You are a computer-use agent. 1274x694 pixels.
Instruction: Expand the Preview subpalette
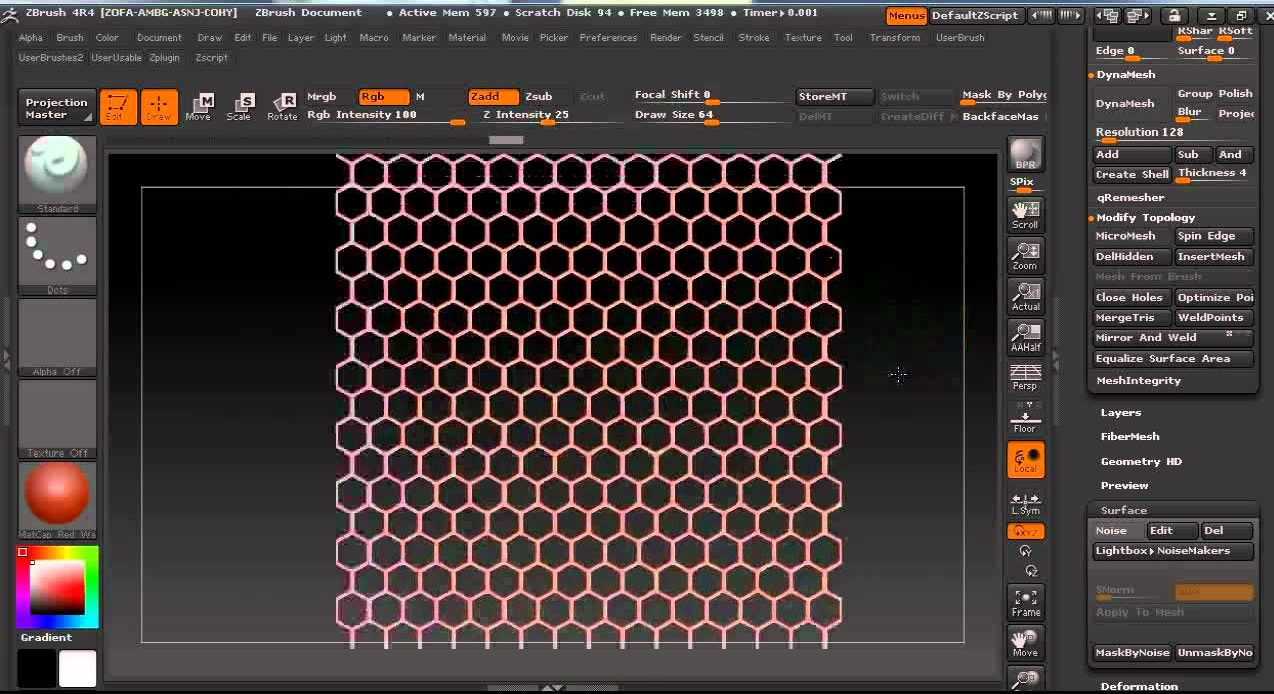(1125, 486)
